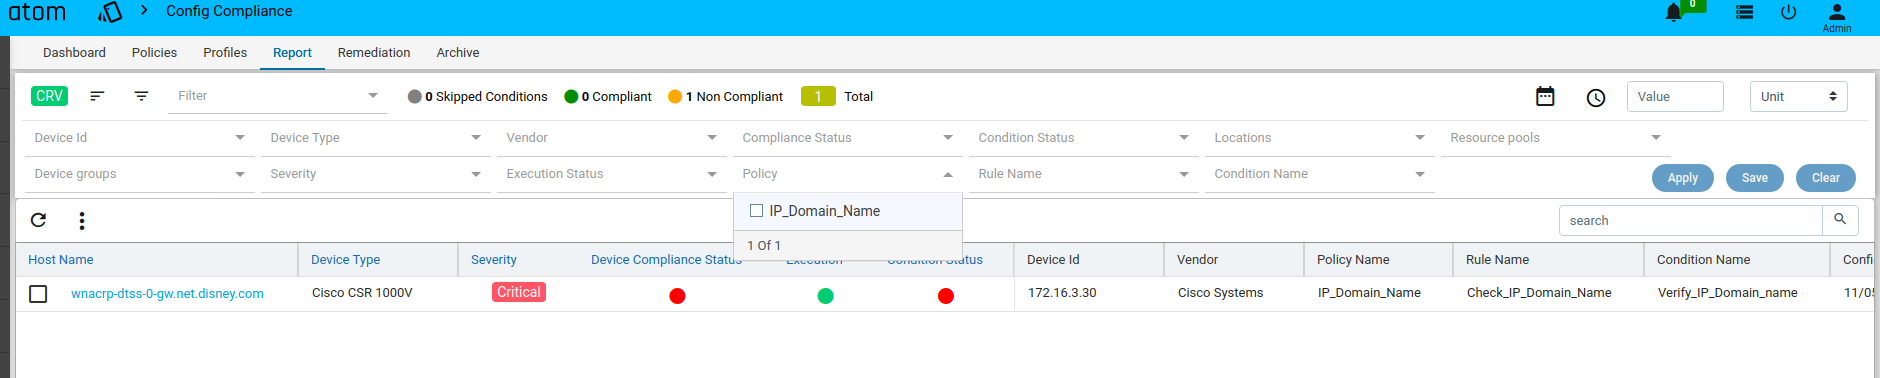Open the Policies tab
Viewport: 1880px width, 378px height.
tap(154, 53)
